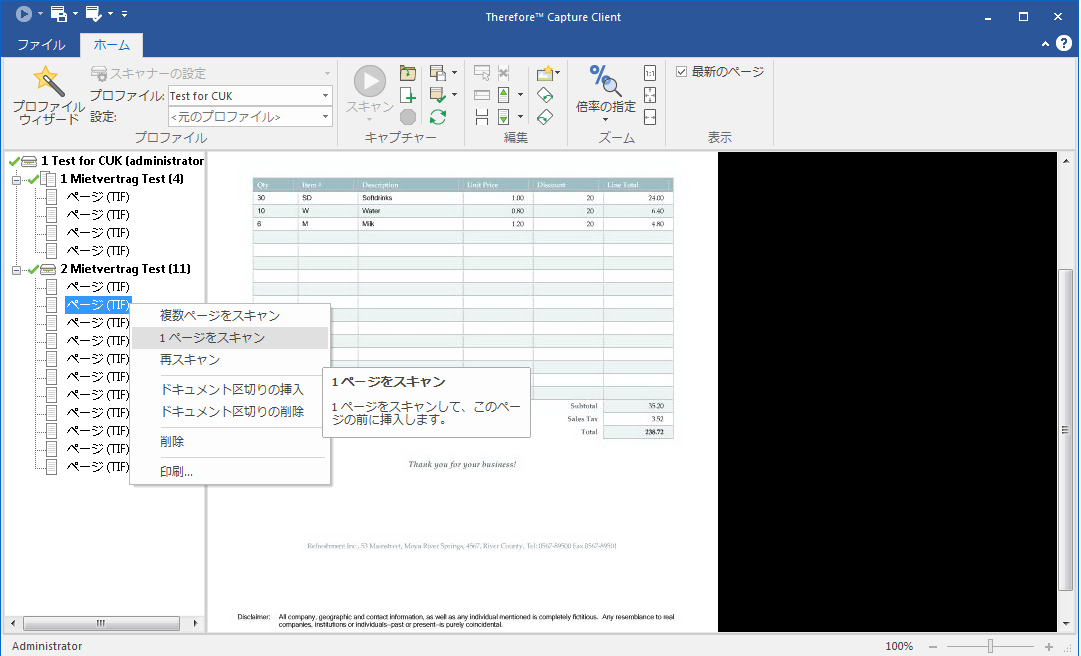Click the H-shaped remove separator icon

[483, 117]
